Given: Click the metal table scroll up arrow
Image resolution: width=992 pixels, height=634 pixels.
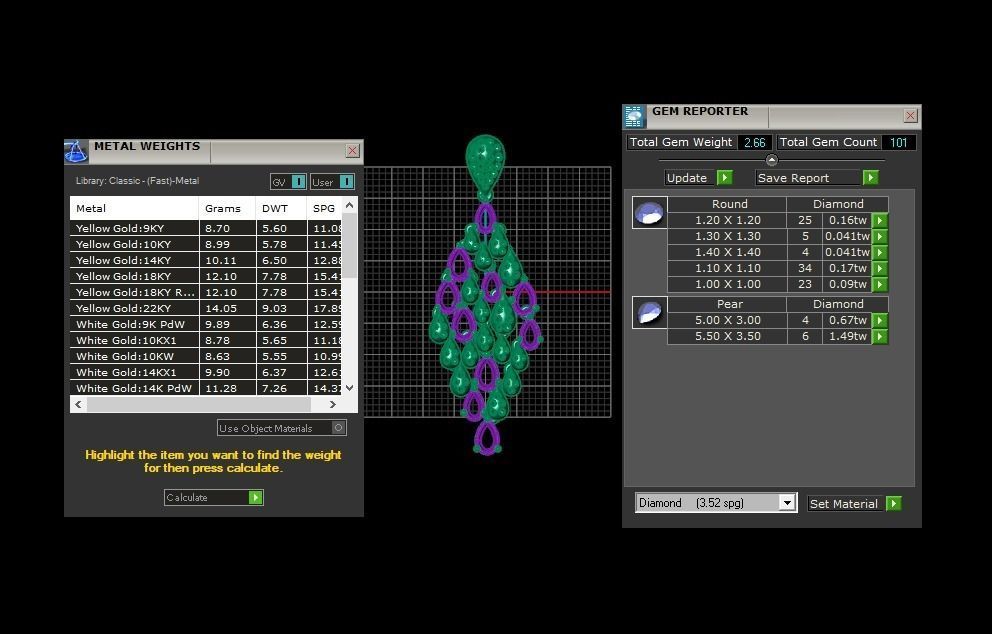Looking at the screenshot, I should pyautogui.click(x=349, y=206).
